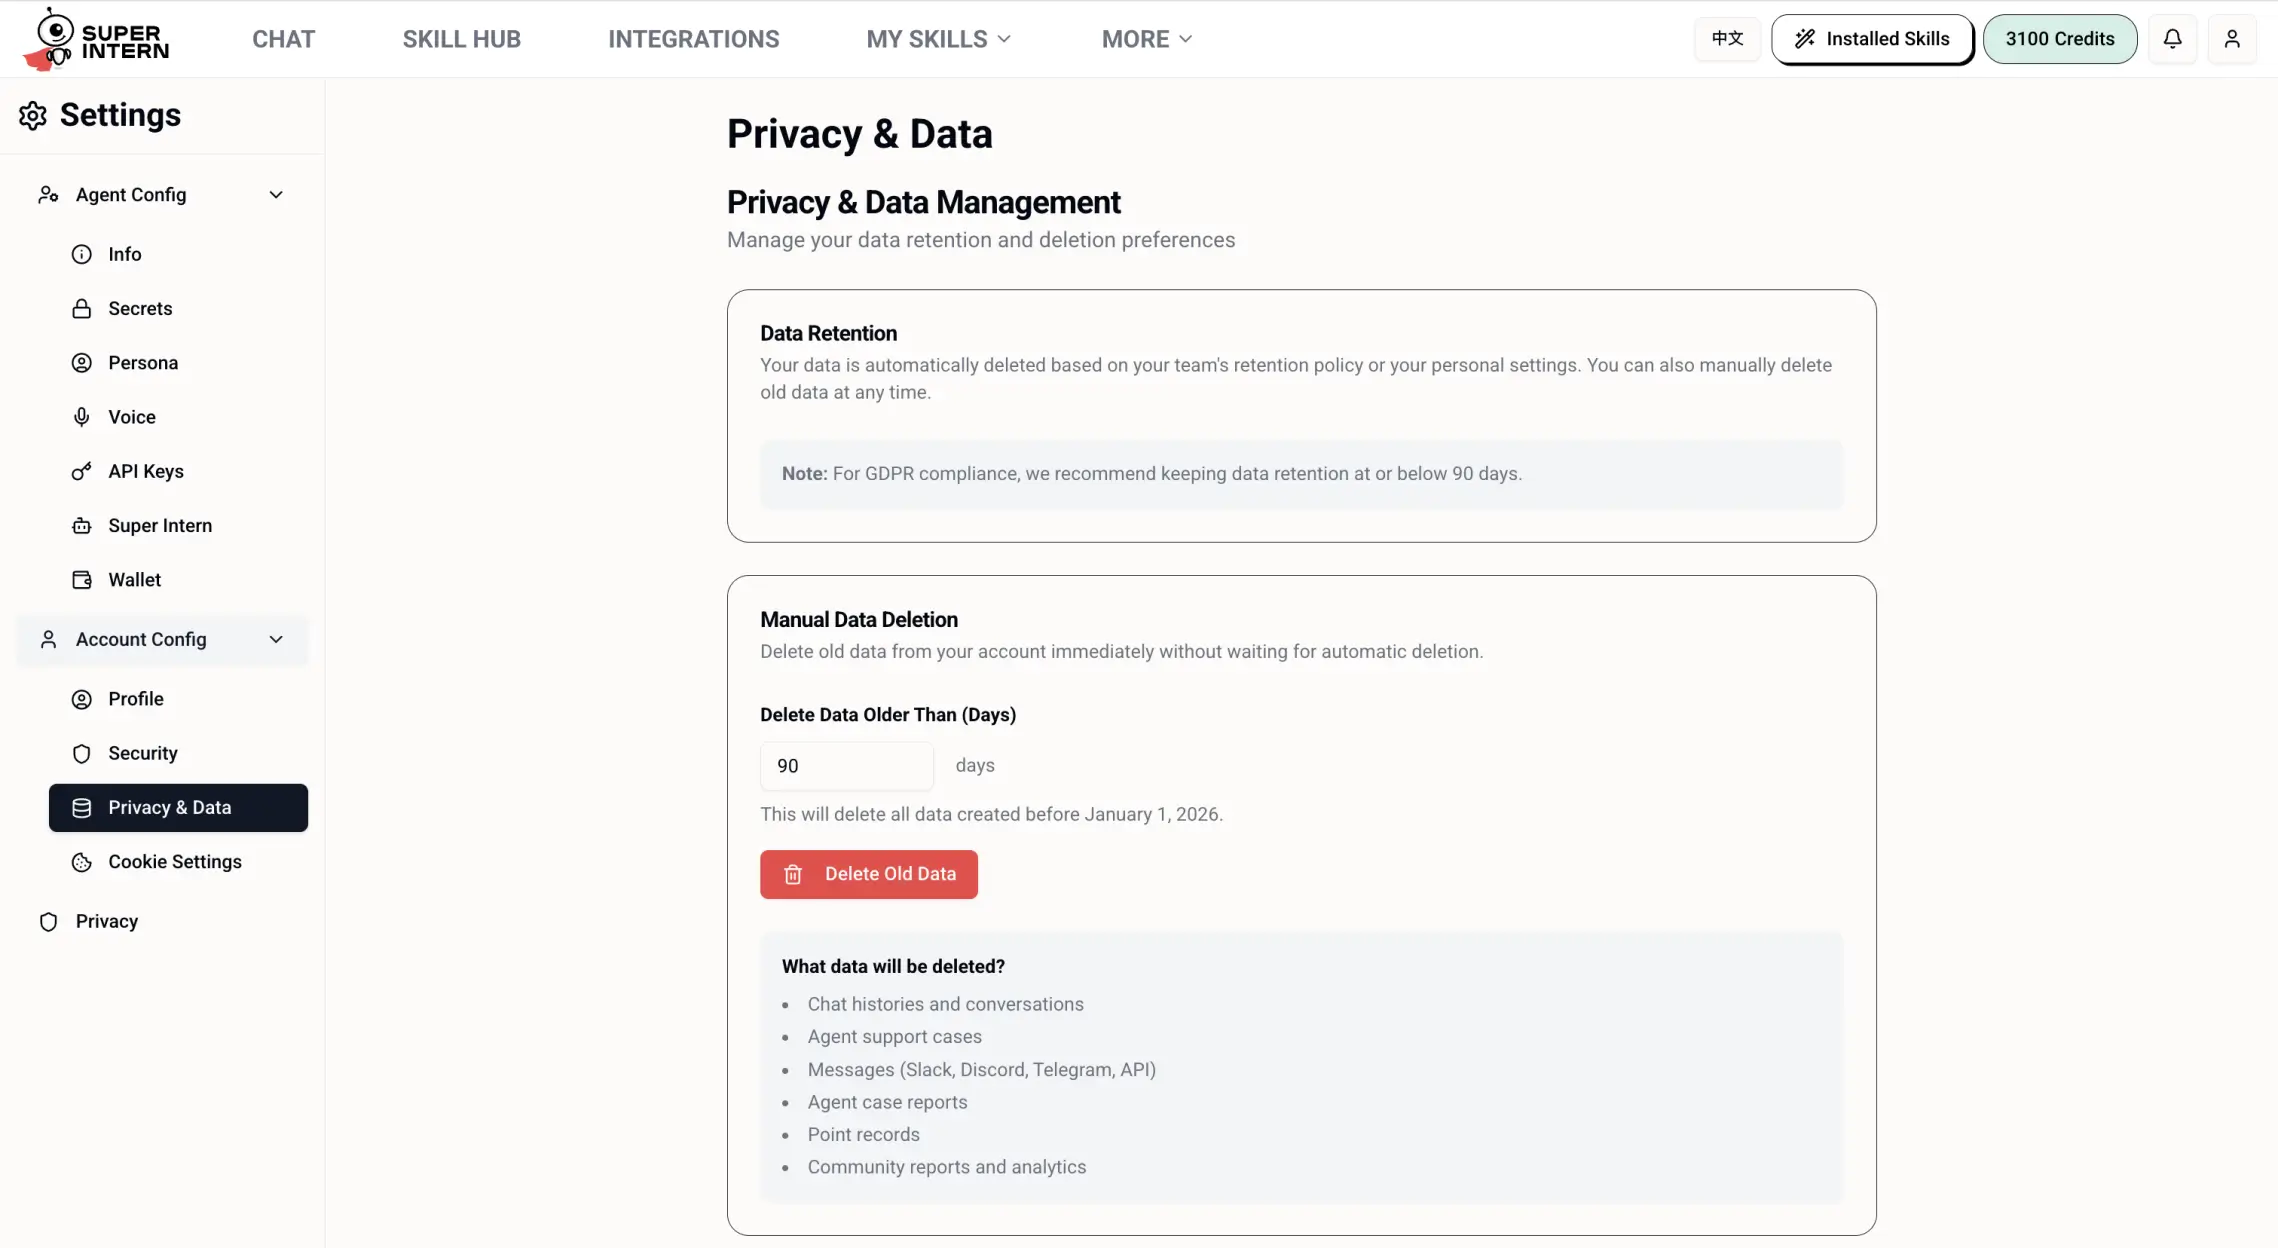Open Installed Skills

[x=1871, y=38]
